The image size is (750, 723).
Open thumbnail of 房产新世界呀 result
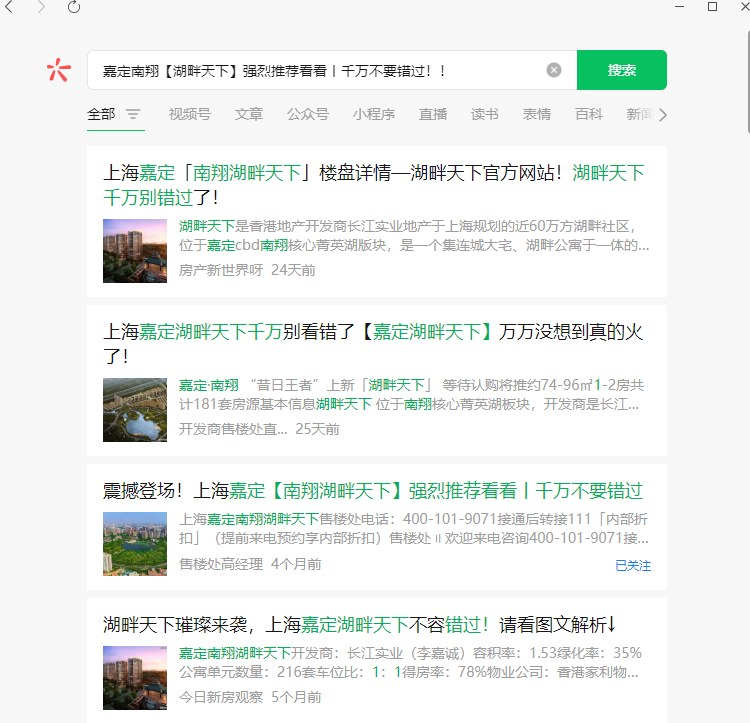(135, 251)
